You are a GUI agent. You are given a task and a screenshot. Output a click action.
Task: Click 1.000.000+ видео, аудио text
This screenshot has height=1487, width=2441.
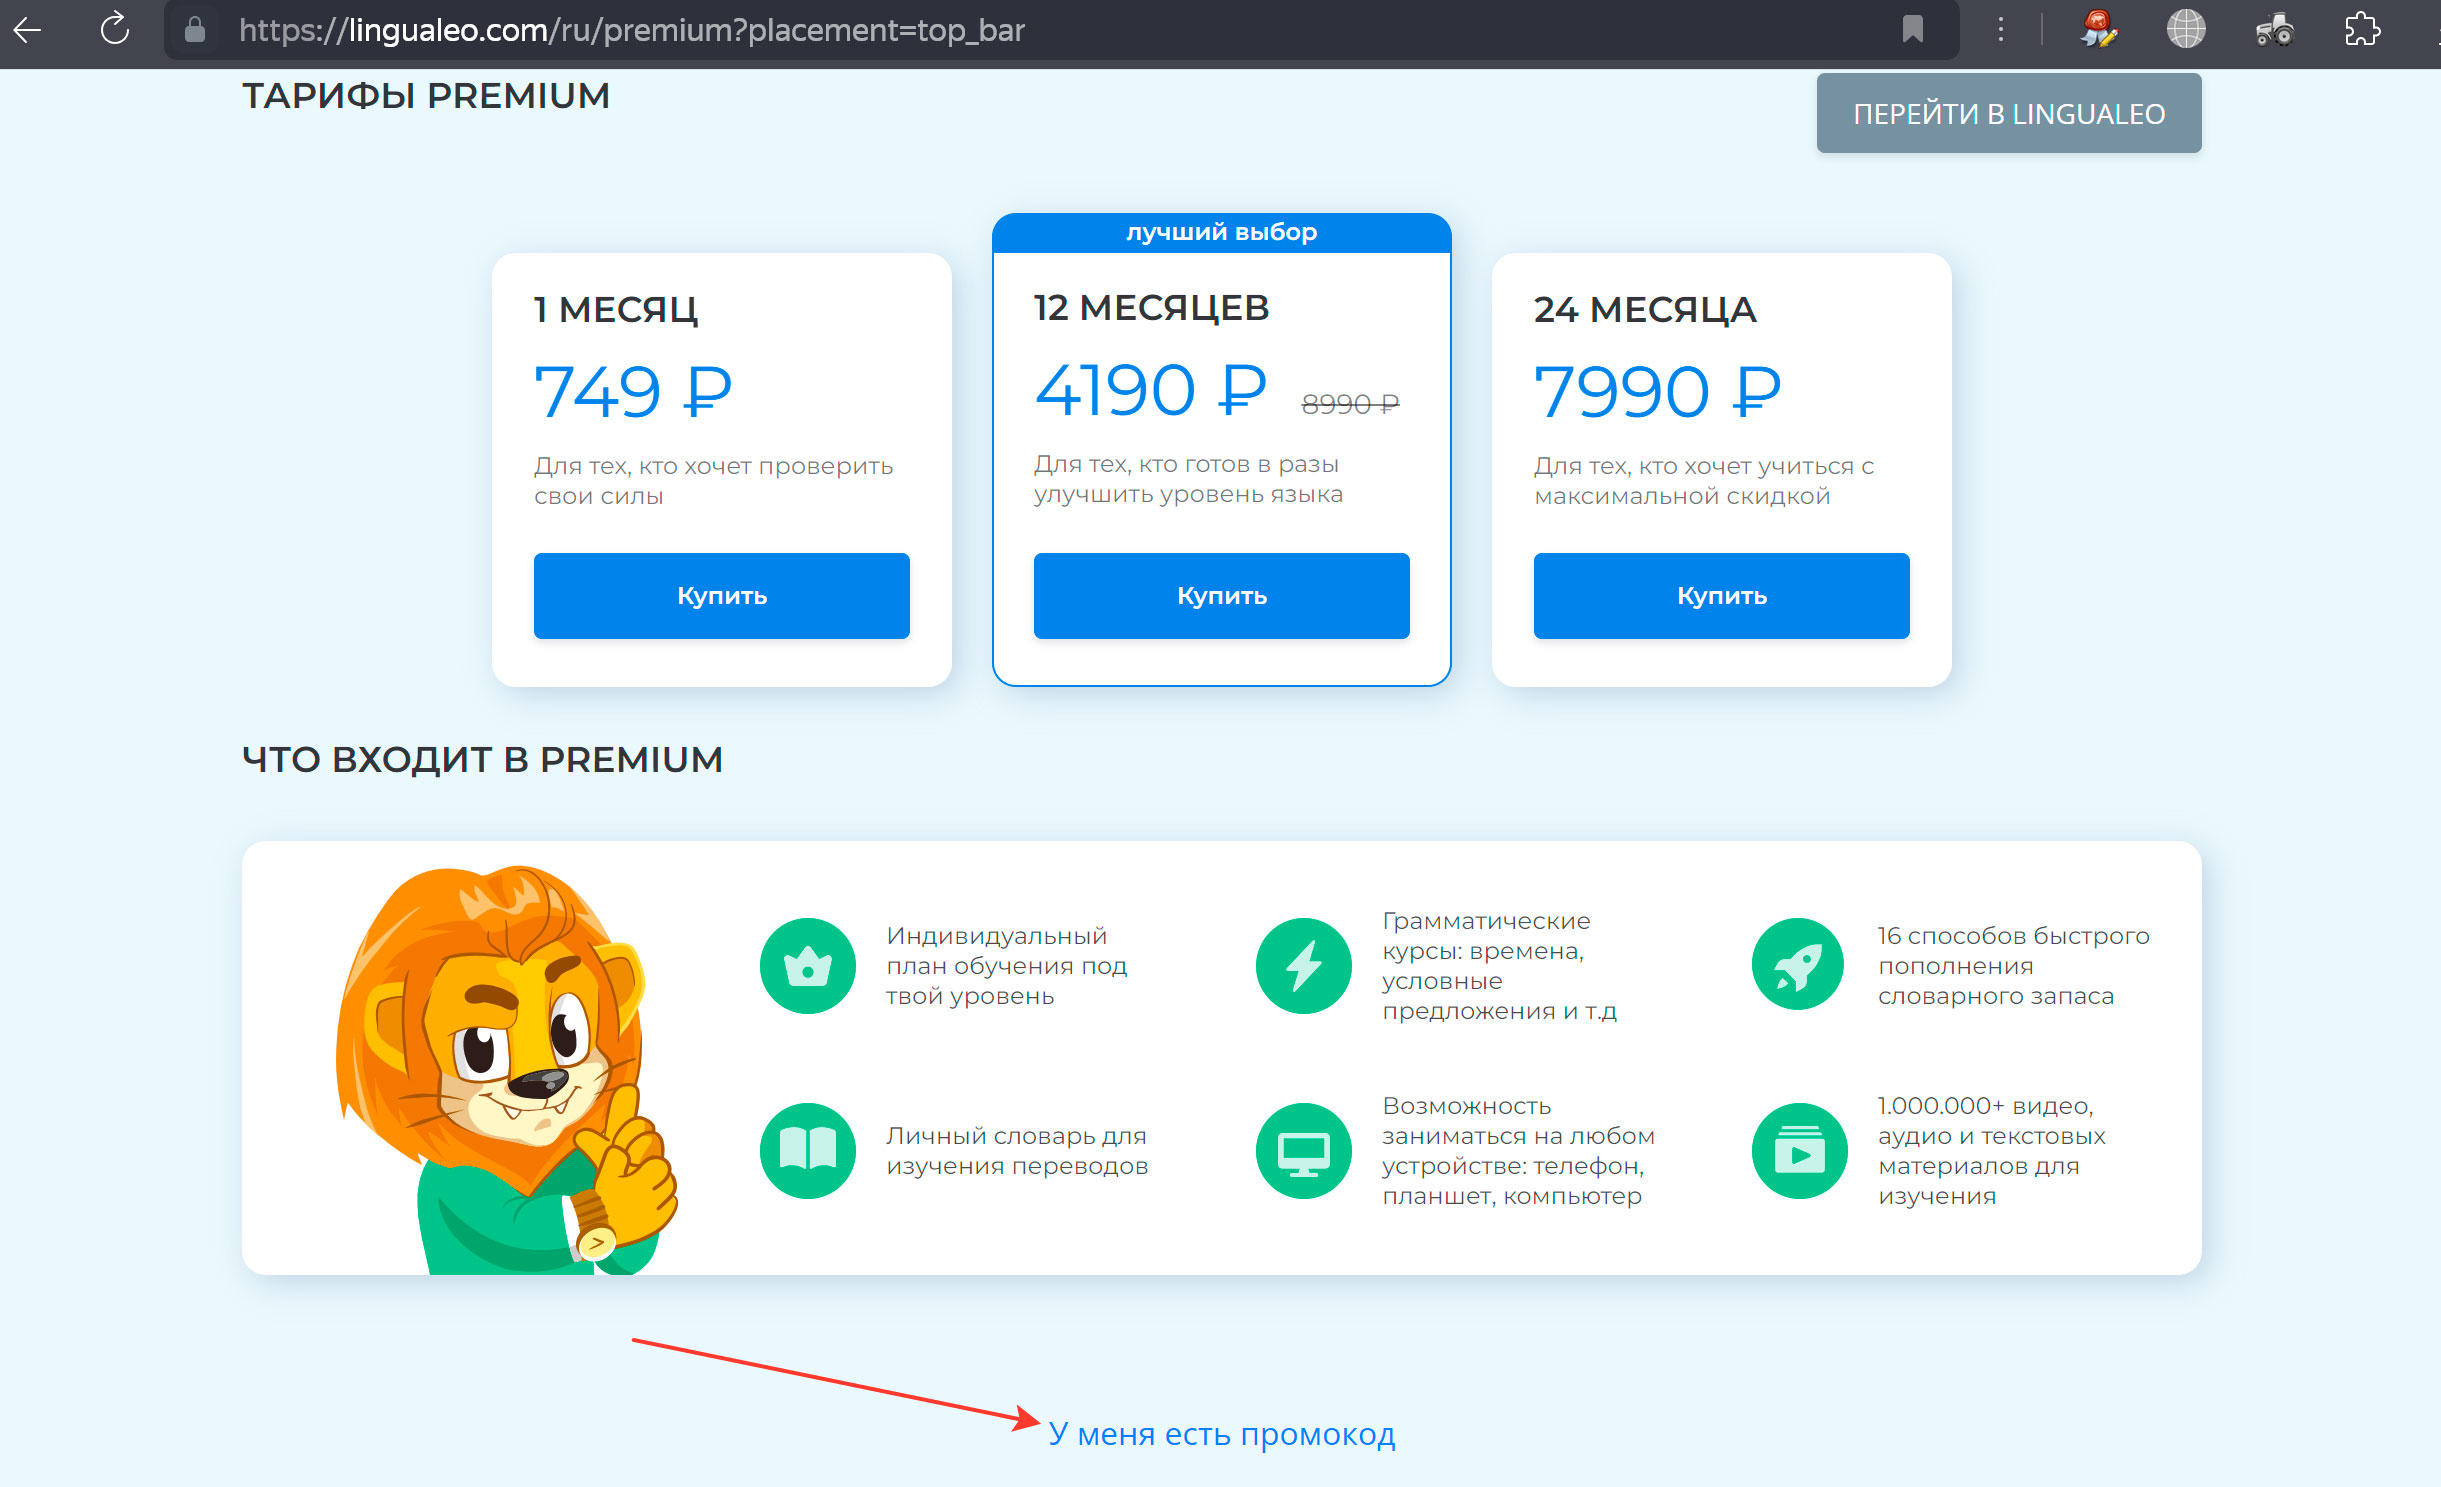click(1991, 1151)
